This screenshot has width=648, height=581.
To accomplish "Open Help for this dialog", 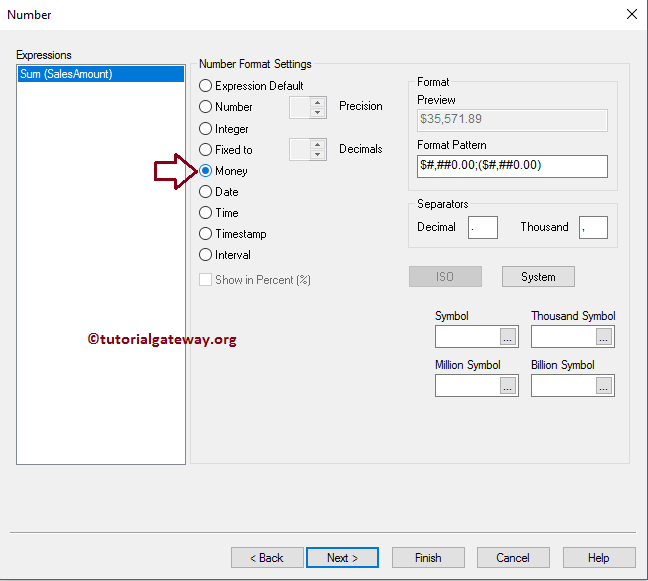I will tap(599, 558).
